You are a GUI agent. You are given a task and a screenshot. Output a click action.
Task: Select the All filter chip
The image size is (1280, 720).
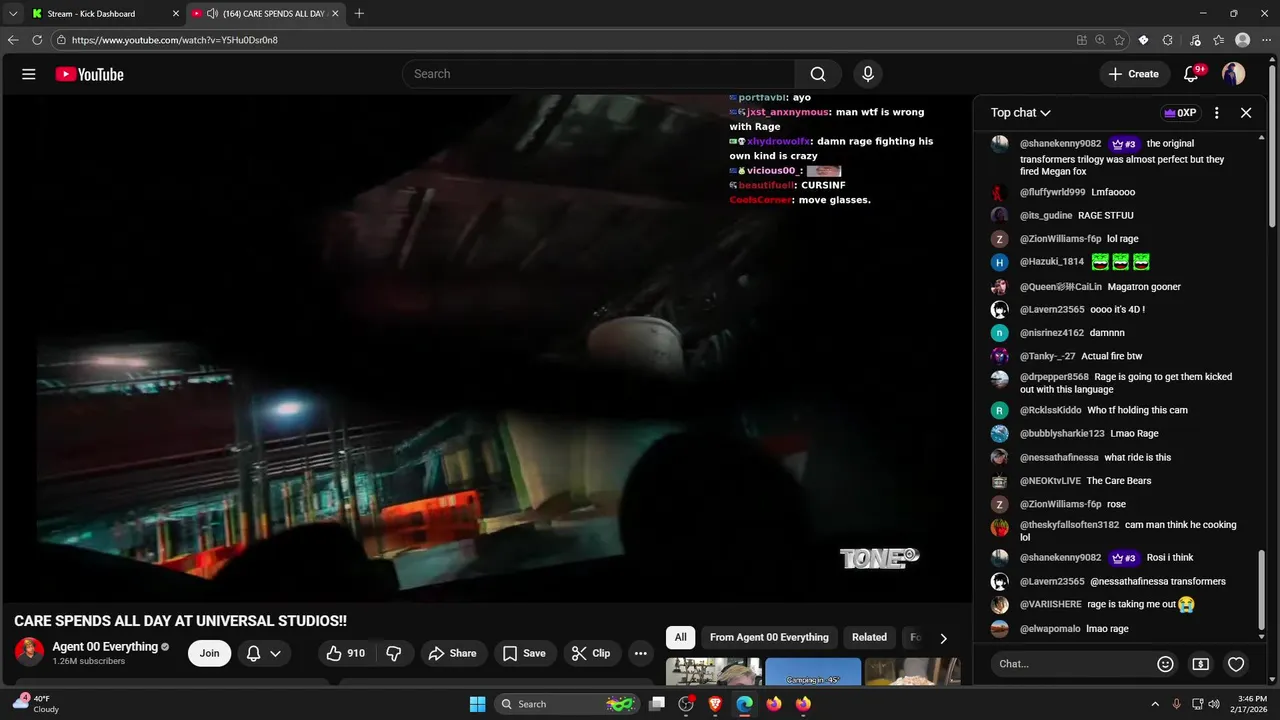(x=680, y=637)
